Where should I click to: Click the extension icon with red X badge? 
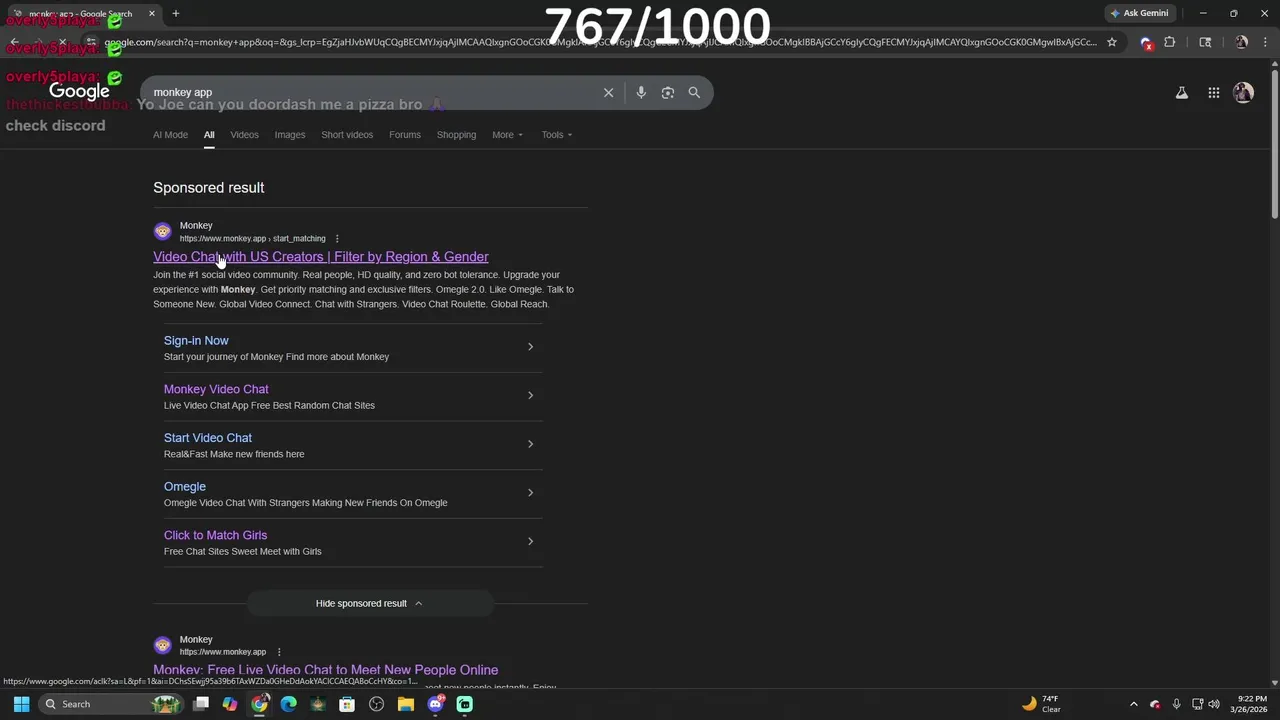[x=1146, y=43]
